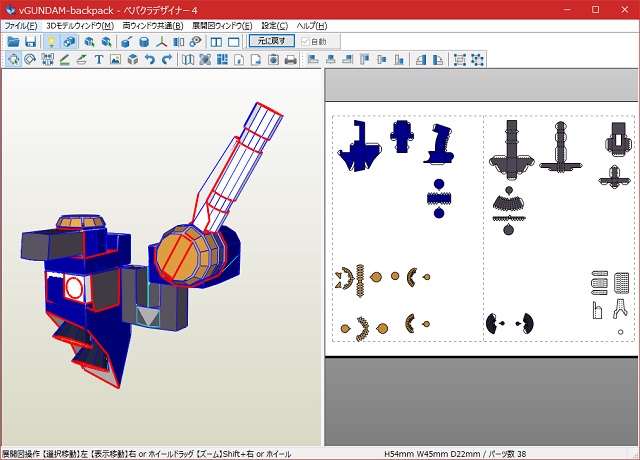Screen dimensions: 640x460
Task: Select the text T tool
Action: pos(99,60)
